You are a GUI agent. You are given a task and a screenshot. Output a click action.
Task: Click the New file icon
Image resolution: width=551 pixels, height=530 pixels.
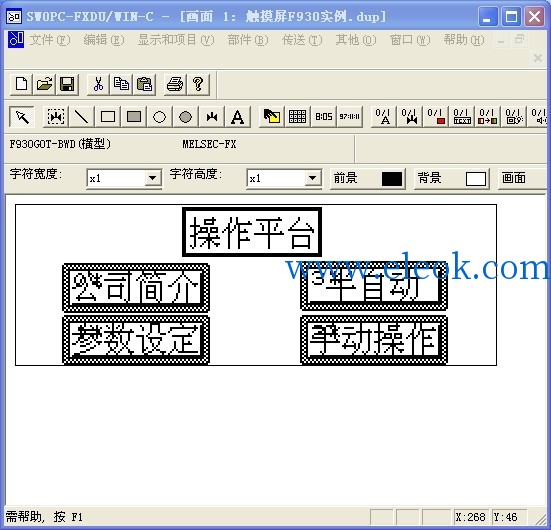click(x=21, y=85)
